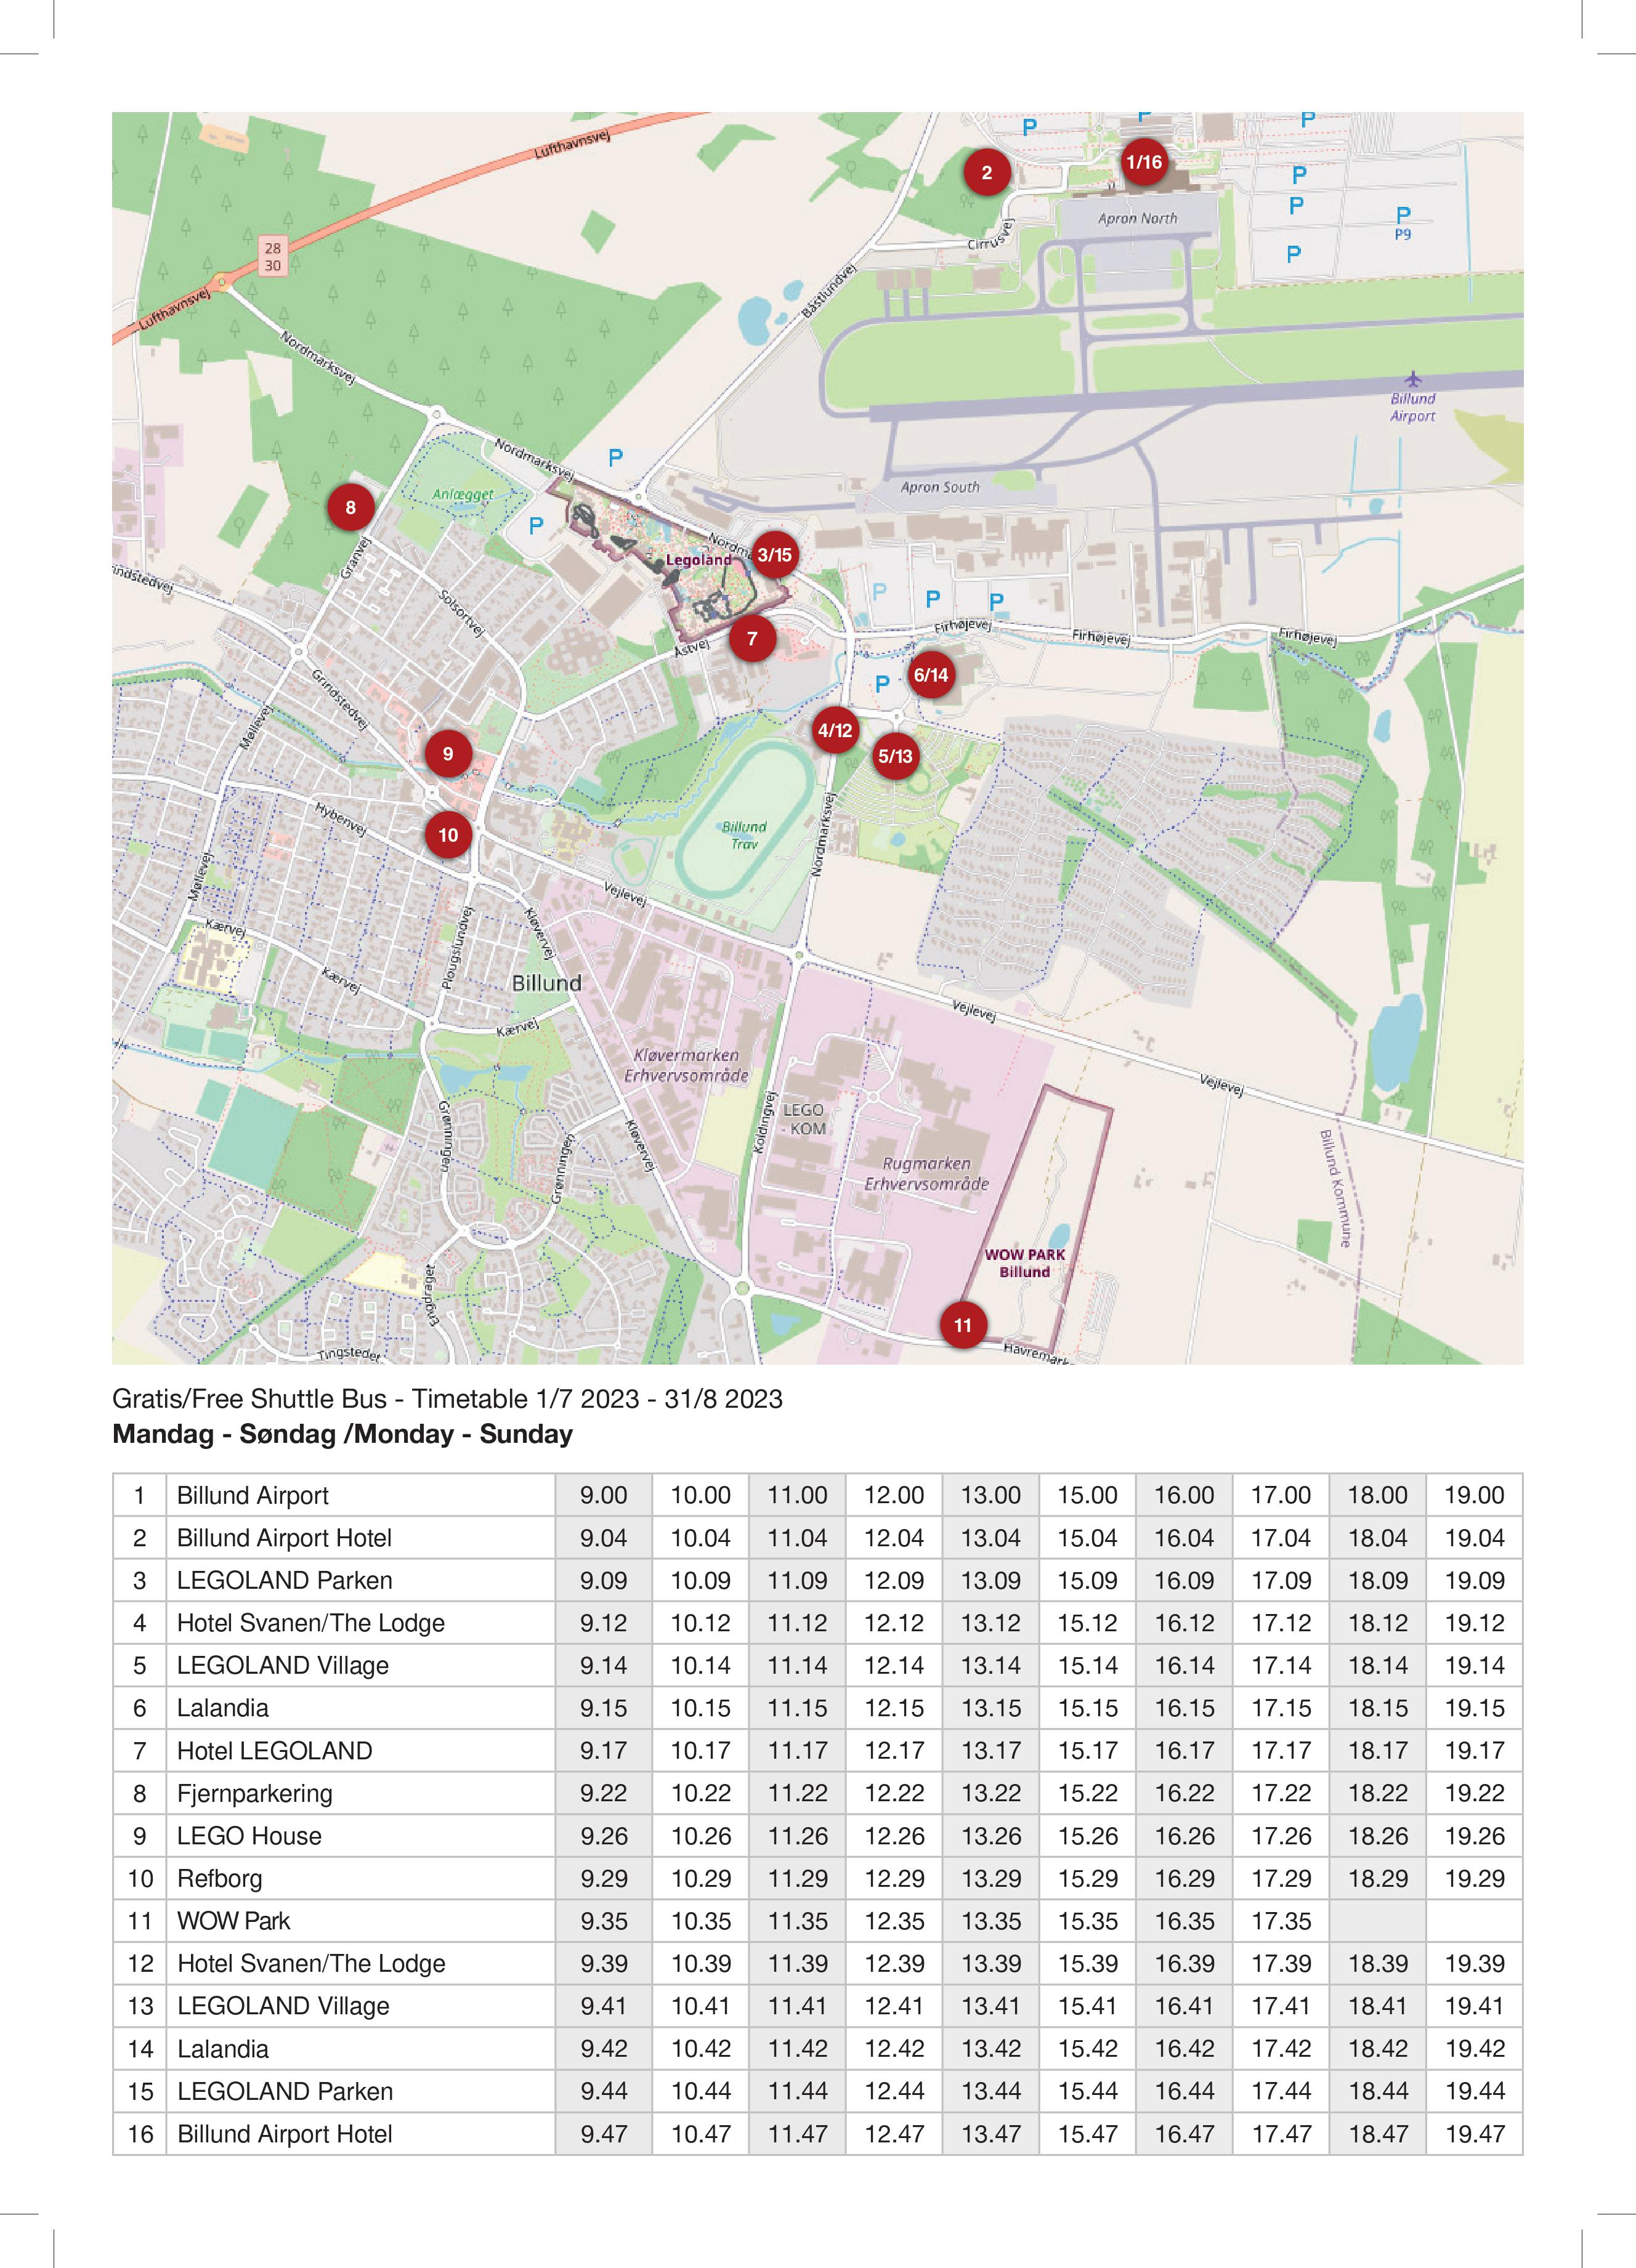This screenshot has width=1636, height=2268.
Task: Select the Fjernparkering row name
Action: pyautogui.click(x=255, y=1793)
